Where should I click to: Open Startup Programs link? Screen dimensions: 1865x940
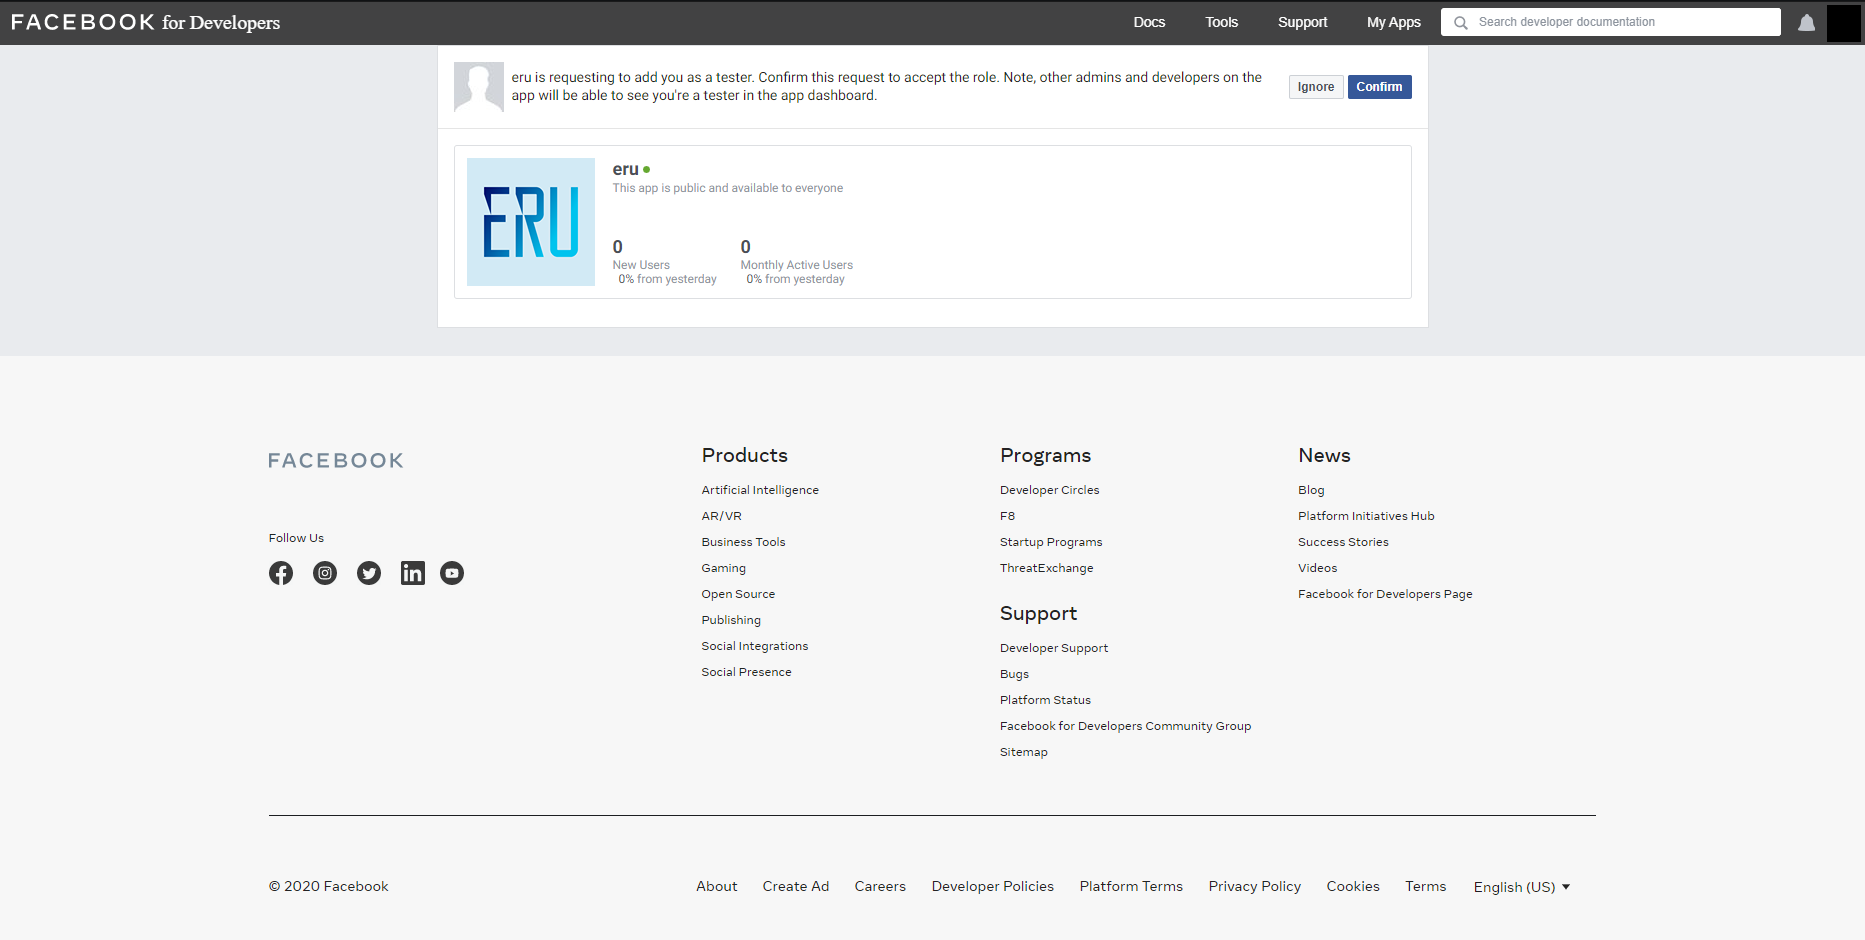point(1051,542)
